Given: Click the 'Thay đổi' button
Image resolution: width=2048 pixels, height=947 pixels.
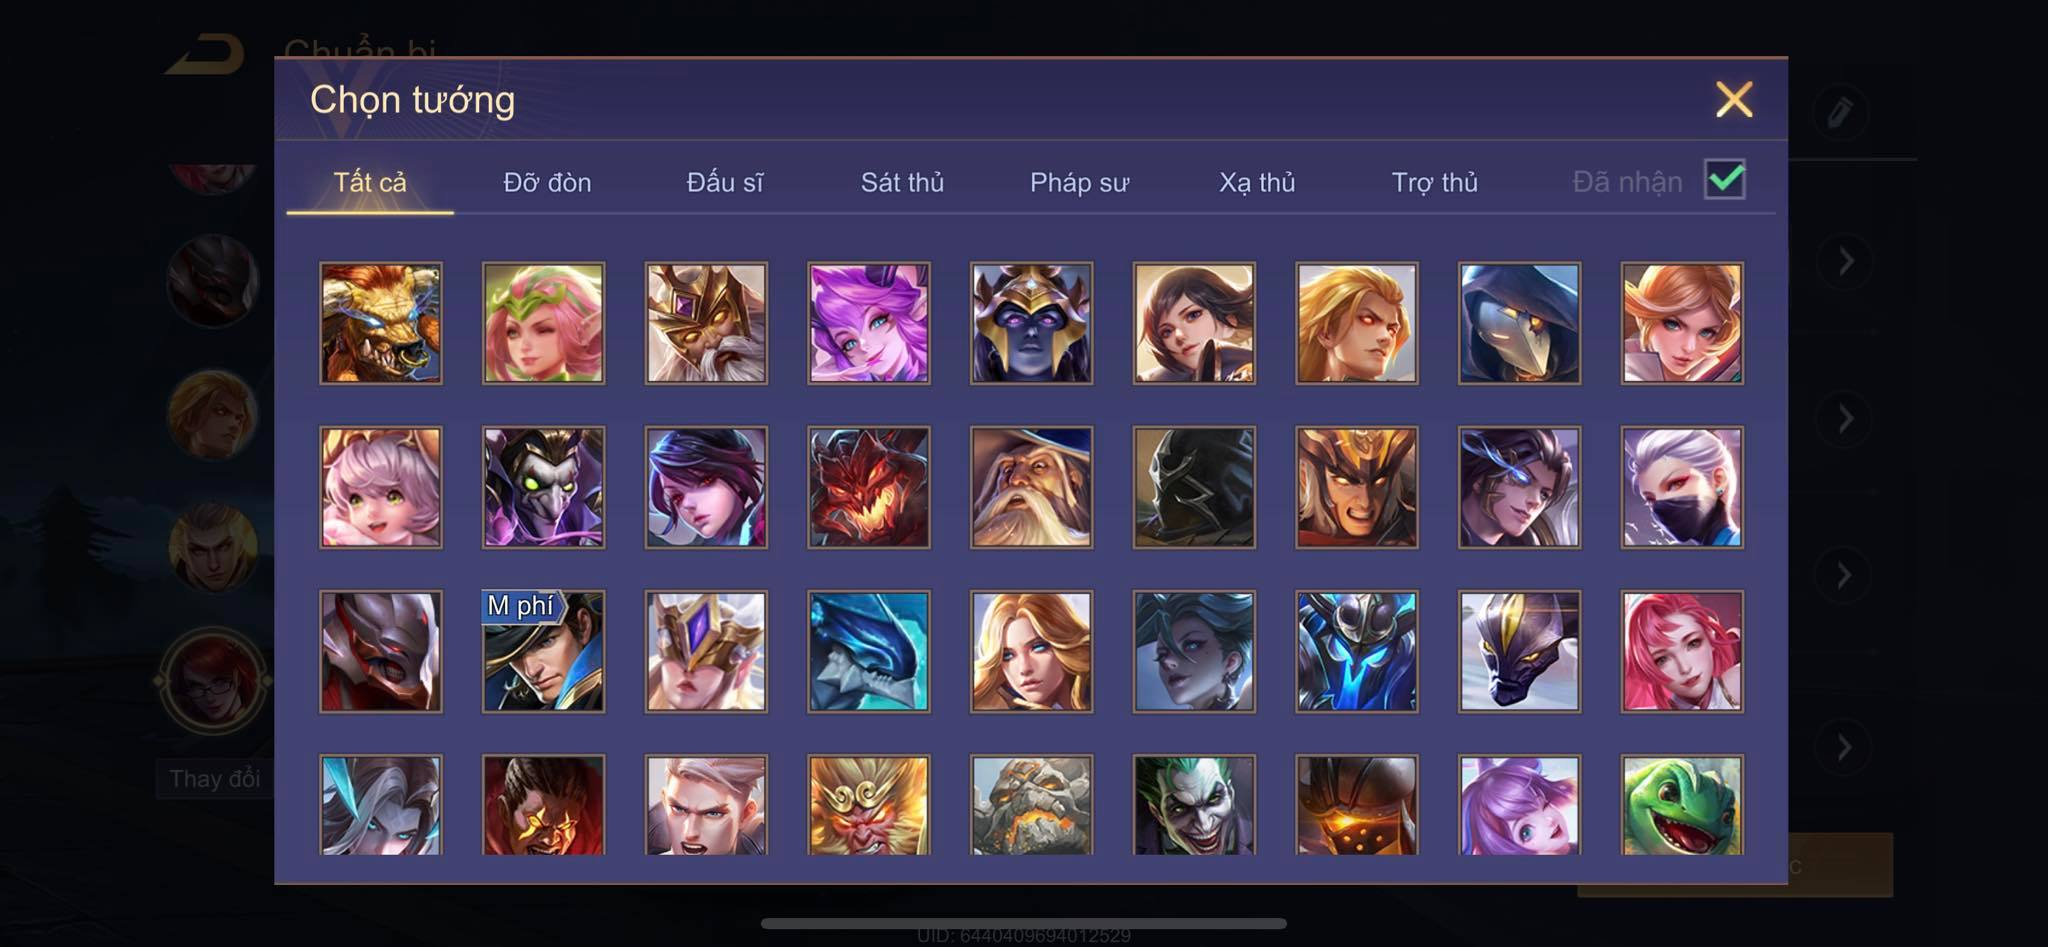Looking at the screenshot, I should click(214, 778).
